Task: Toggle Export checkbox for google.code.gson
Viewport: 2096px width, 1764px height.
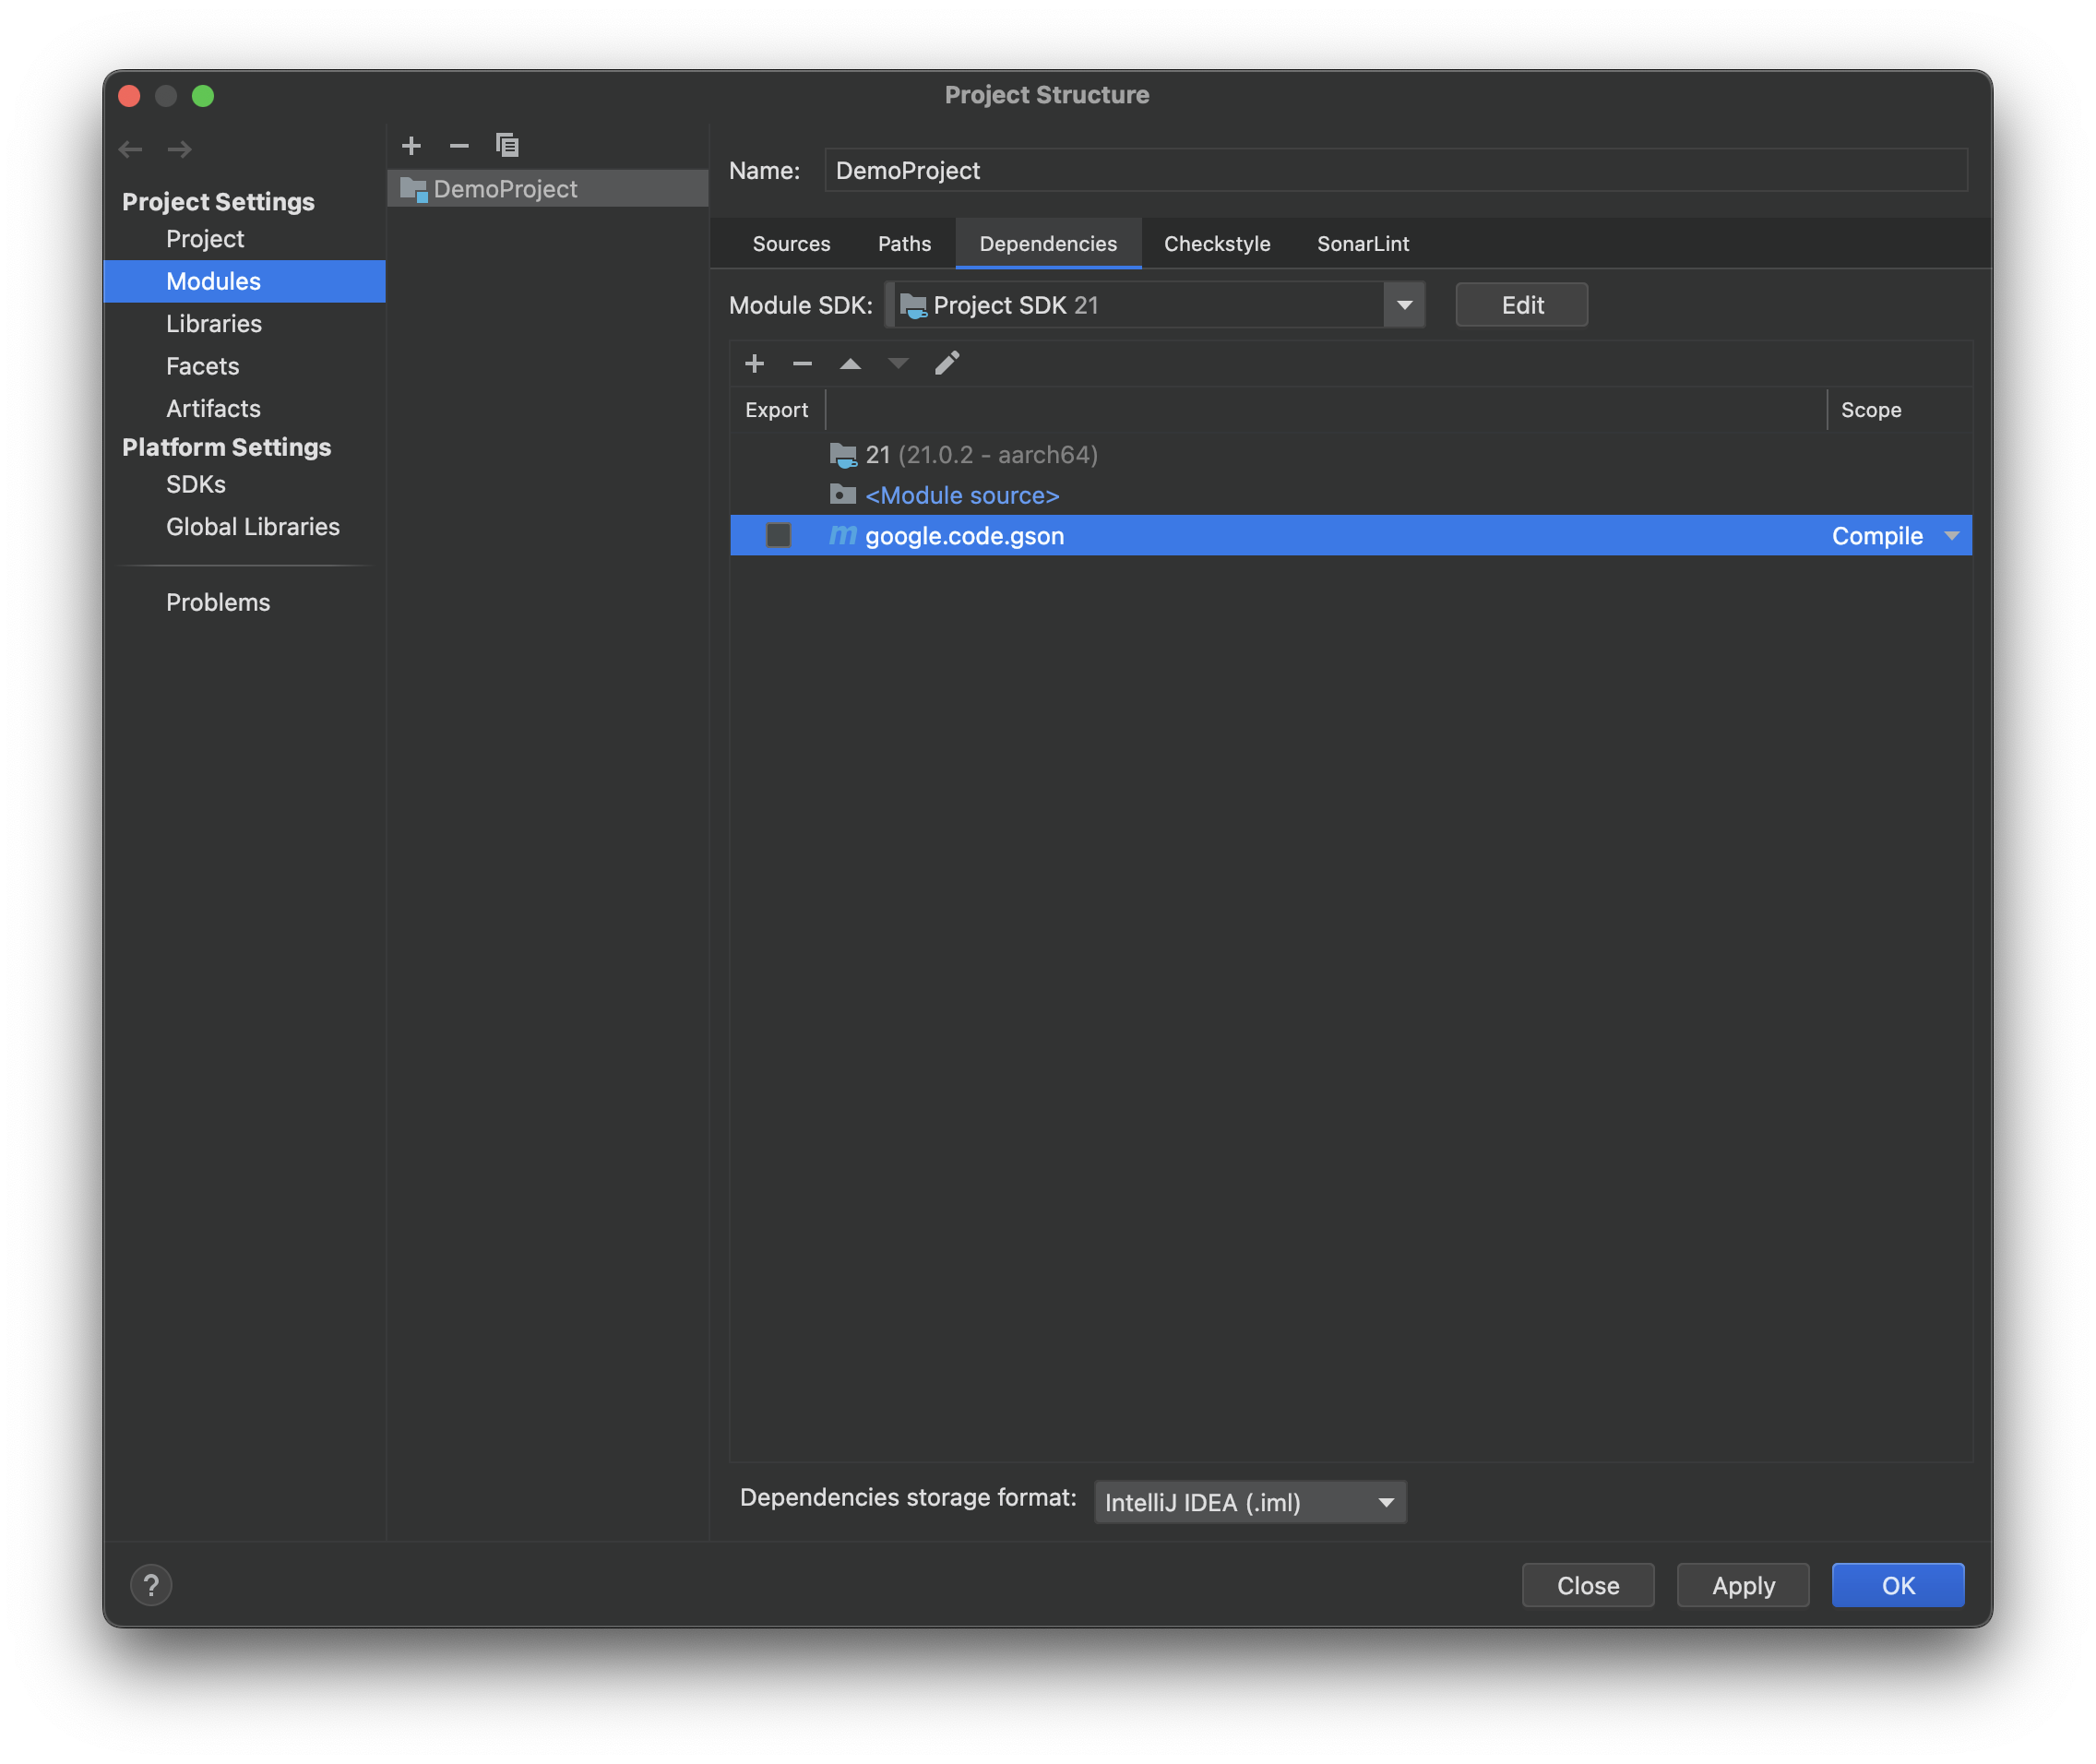Action: (778, 536)
